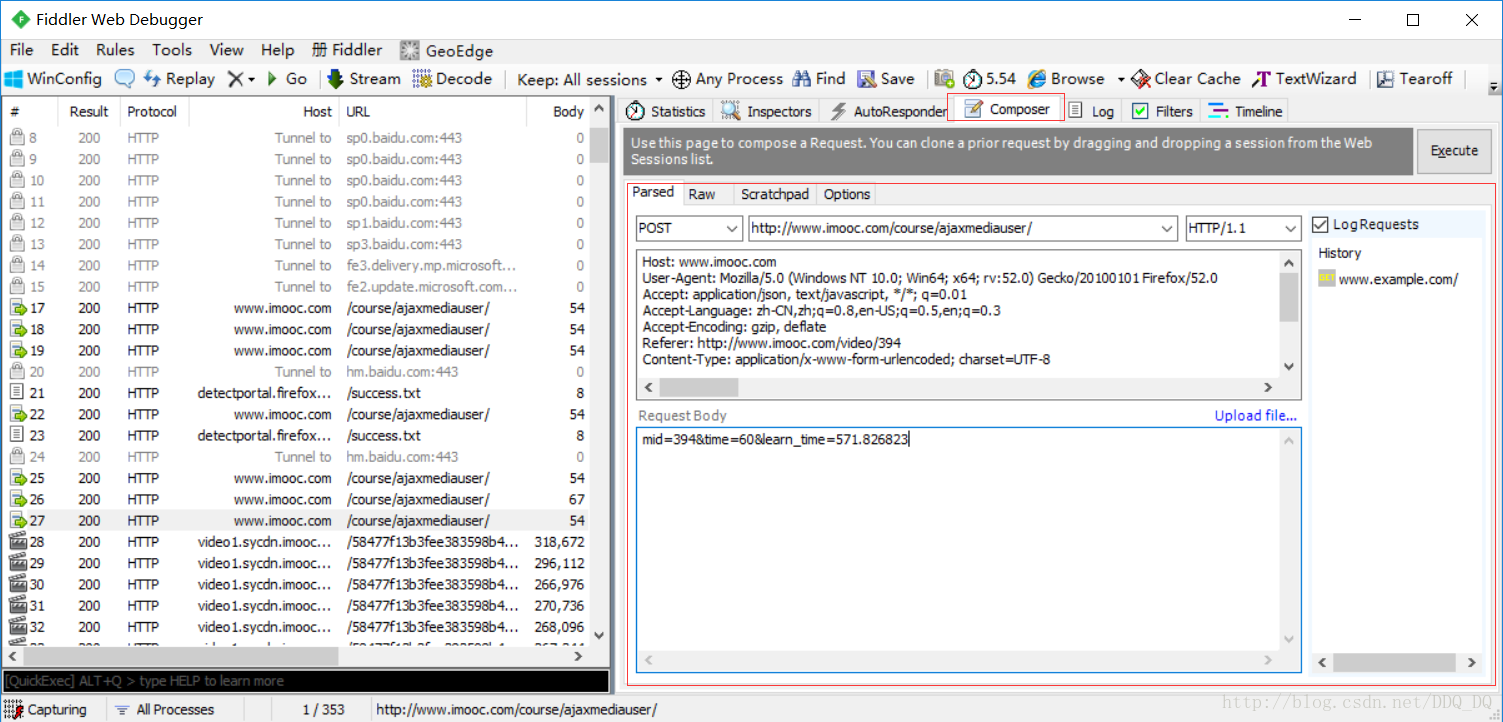Click the Save toolbar icon
This screenshot has height=722, width=1503.
pos(886,78)
